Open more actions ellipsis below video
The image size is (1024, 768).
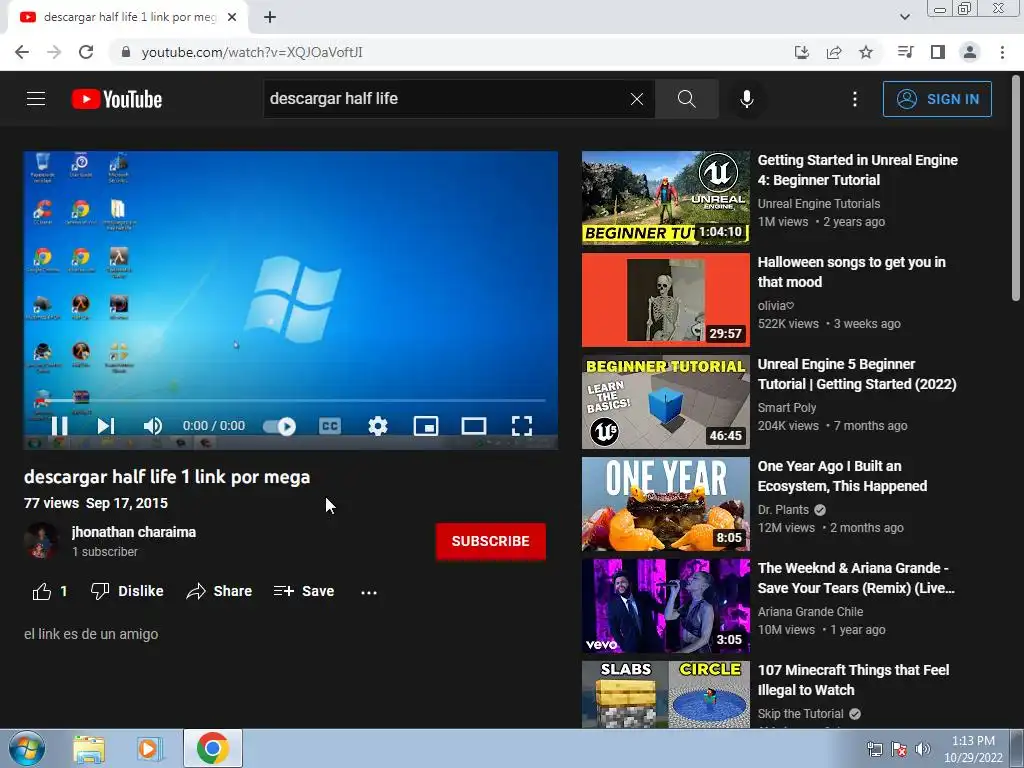(369, 592)
